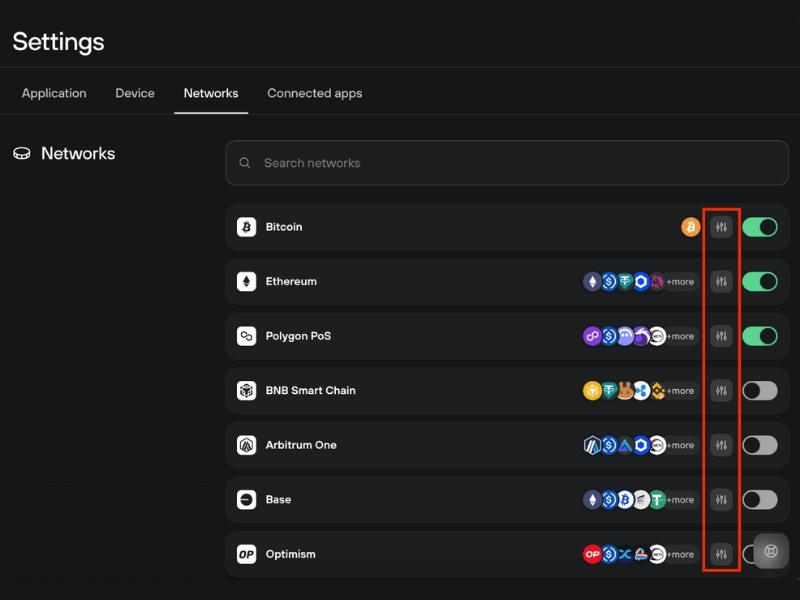Image resolution: width=800 pixels, height=600 pixels.
Task: Open Bitcoin network advanced settings sliders icon
Action: coord(721,227)
